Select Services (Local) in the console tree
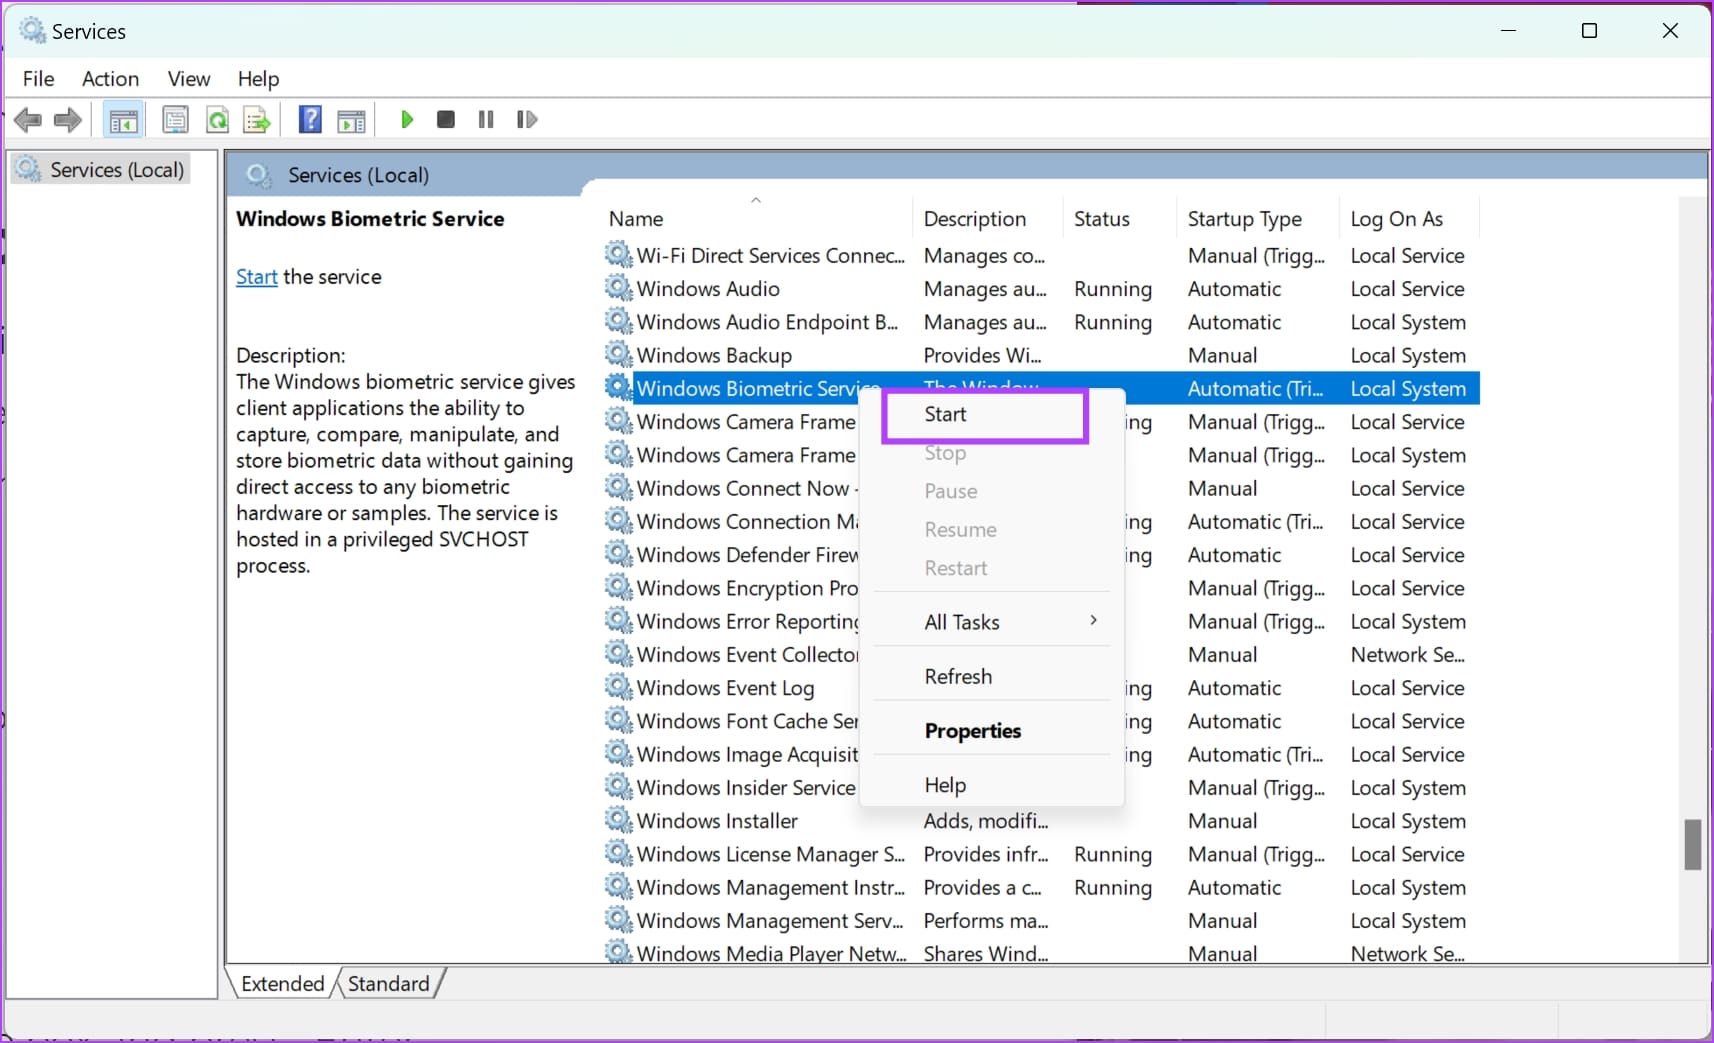Image resolution: width=1714 pixels, height=1043 pixels. pyautogui.click(x=100, y=170)
